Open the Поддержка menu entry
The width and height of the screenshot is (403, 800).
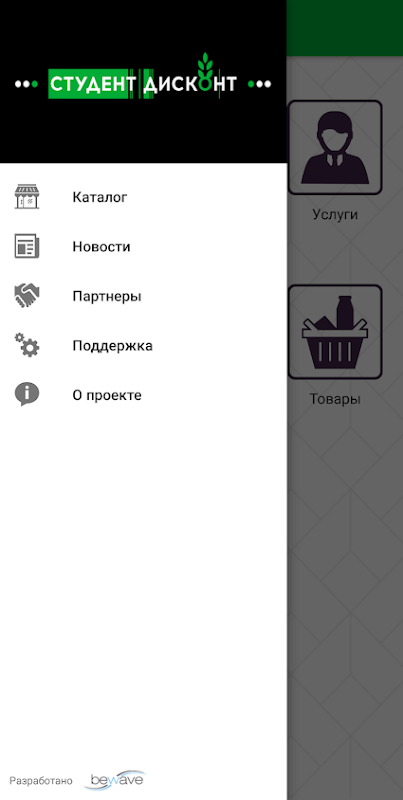[x=143, y=345]
